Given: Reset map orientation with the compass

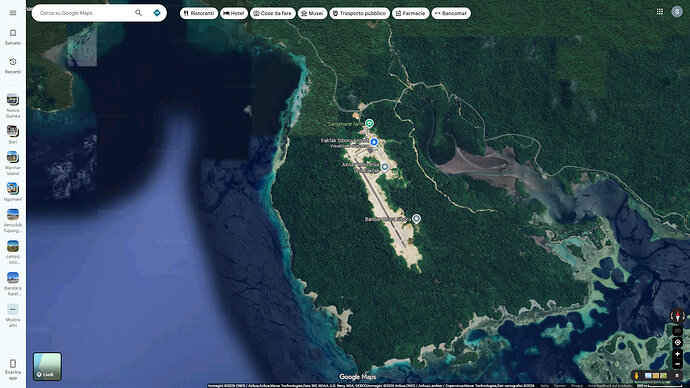Looking at the screenshot, I should 677,316.
